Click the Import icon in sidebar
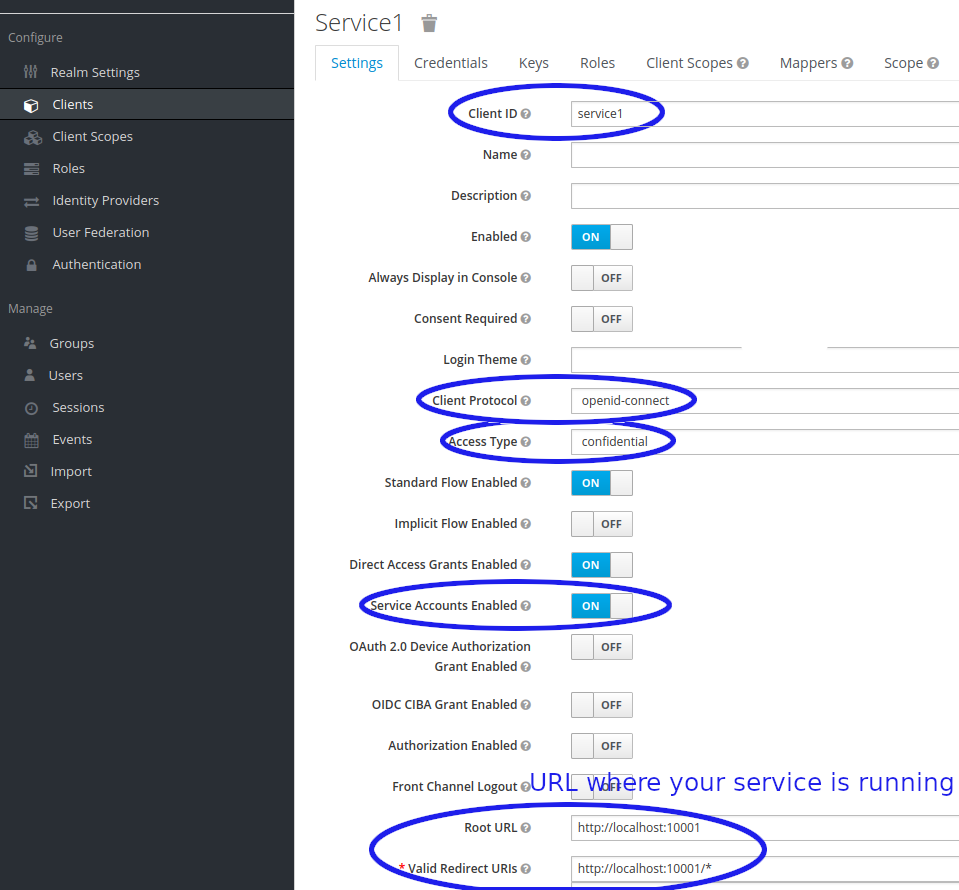The height and width of the screenshot is (890, 959). click(31, 471)
